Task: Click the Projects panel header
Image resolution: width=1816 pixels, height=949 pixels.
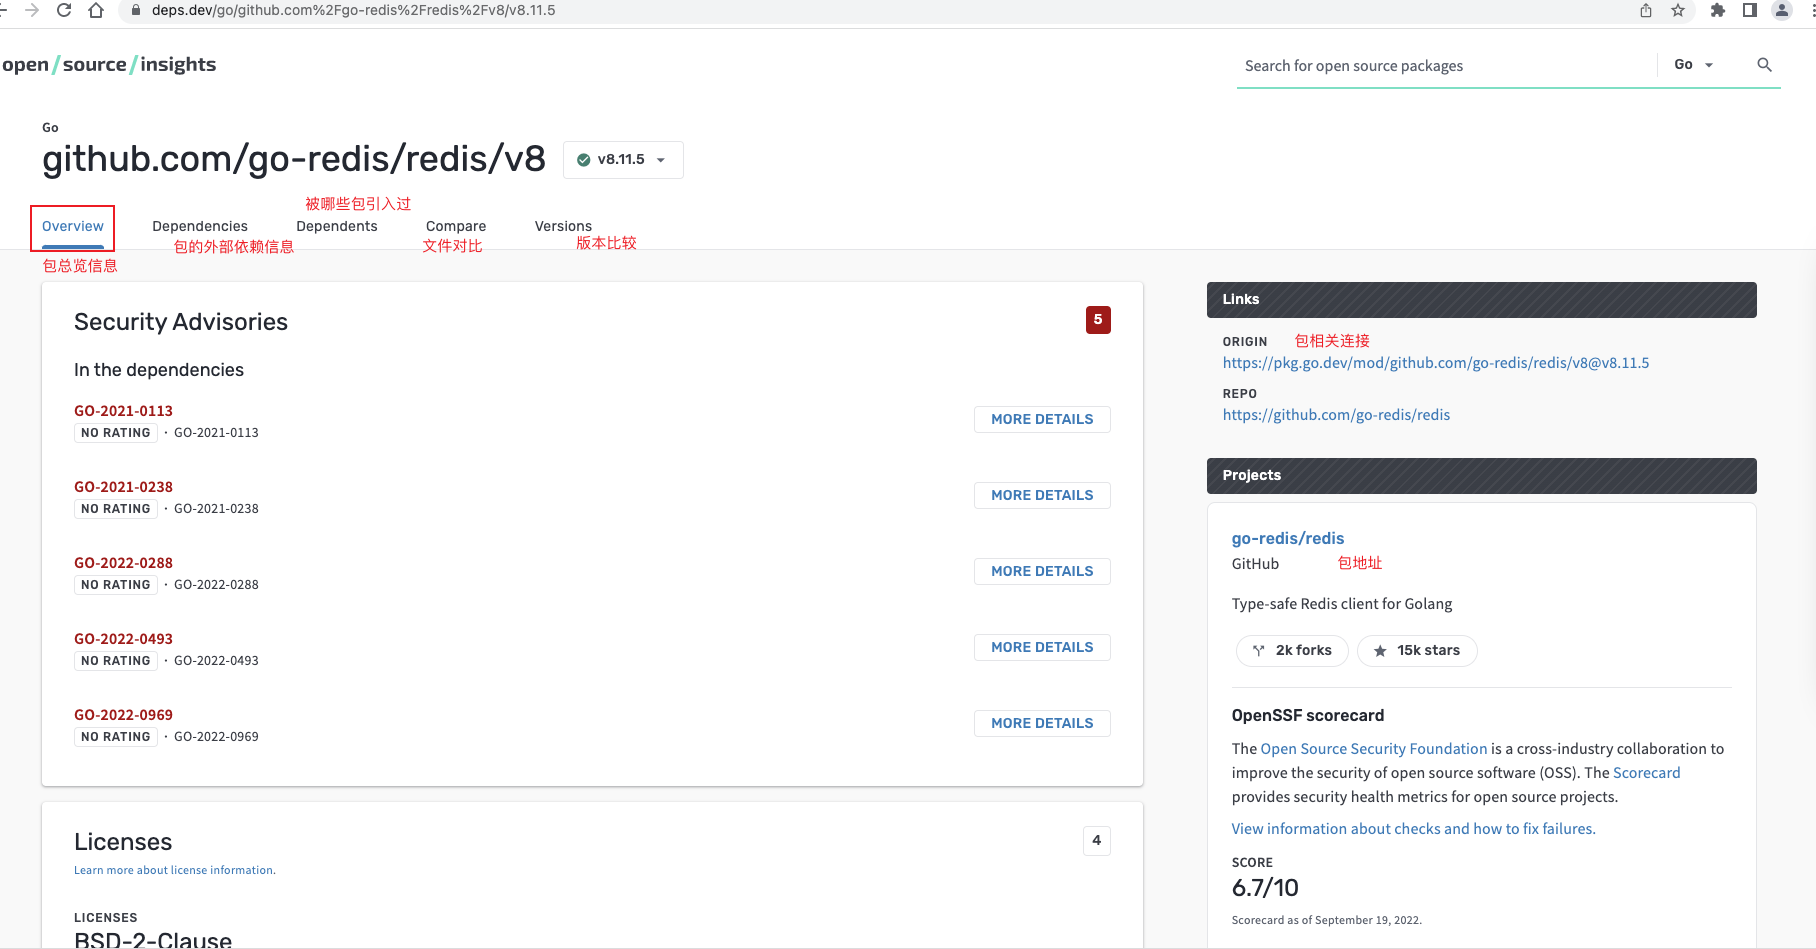Action: coord(1481,476)
